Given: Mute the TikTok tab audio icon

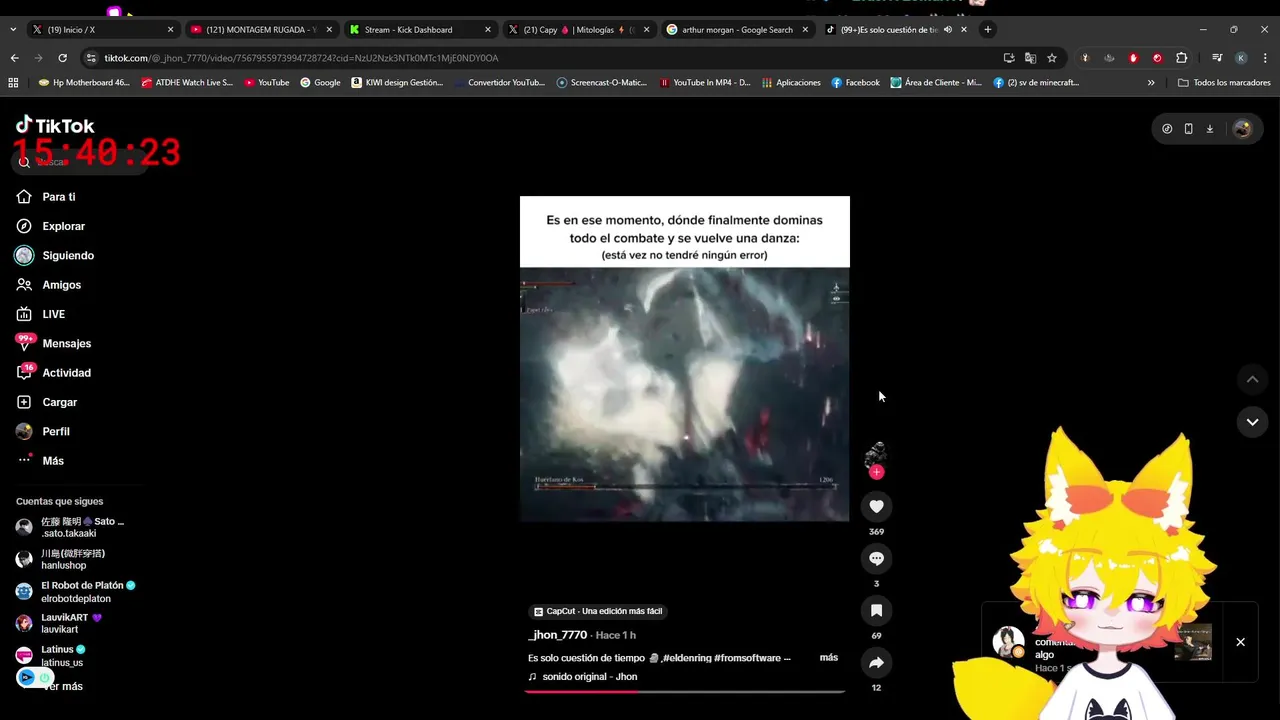Looking at the screenshot, I should pyautogui.click(x=948, y=29).
